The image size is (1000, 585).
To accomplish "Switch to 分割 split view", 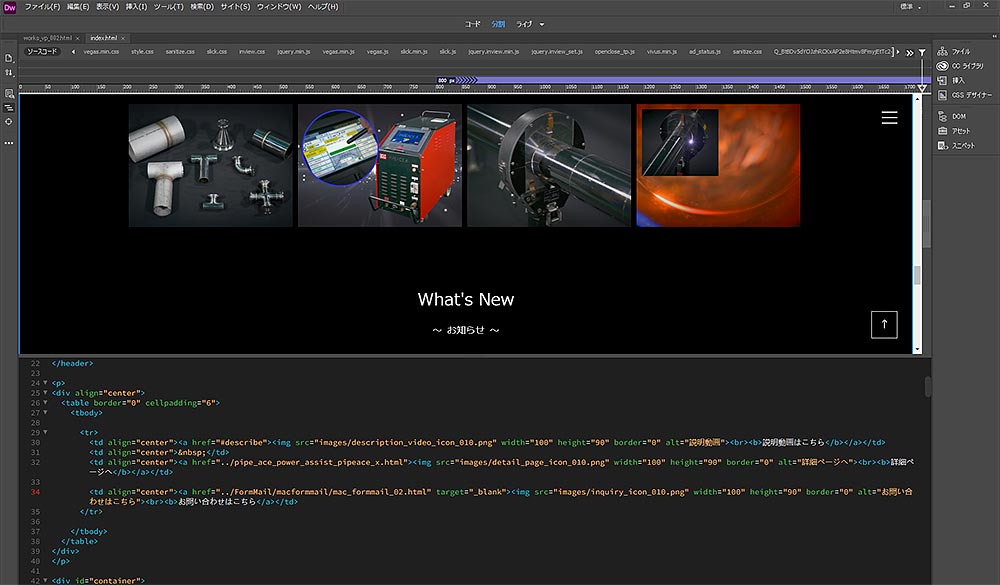I will (x=498, y=24).
